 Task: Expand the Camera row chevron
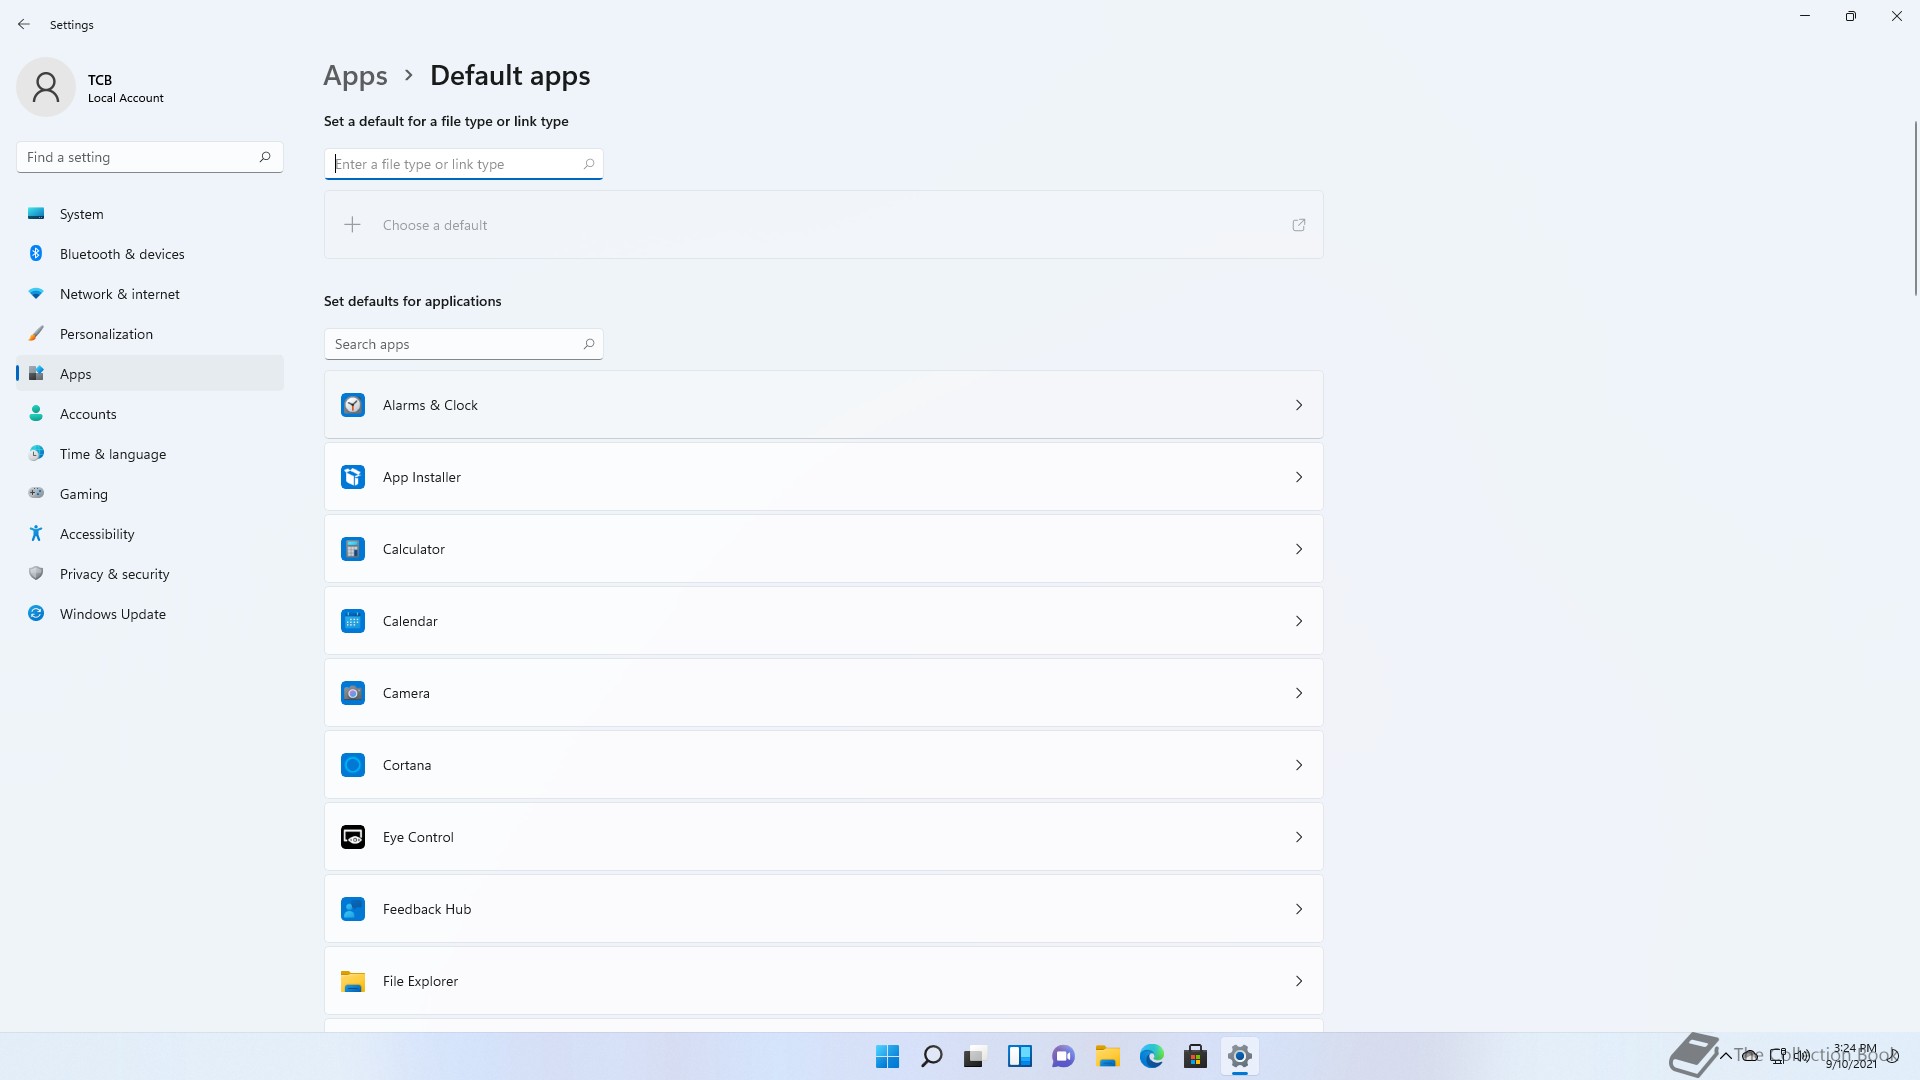pos(1299,693)
